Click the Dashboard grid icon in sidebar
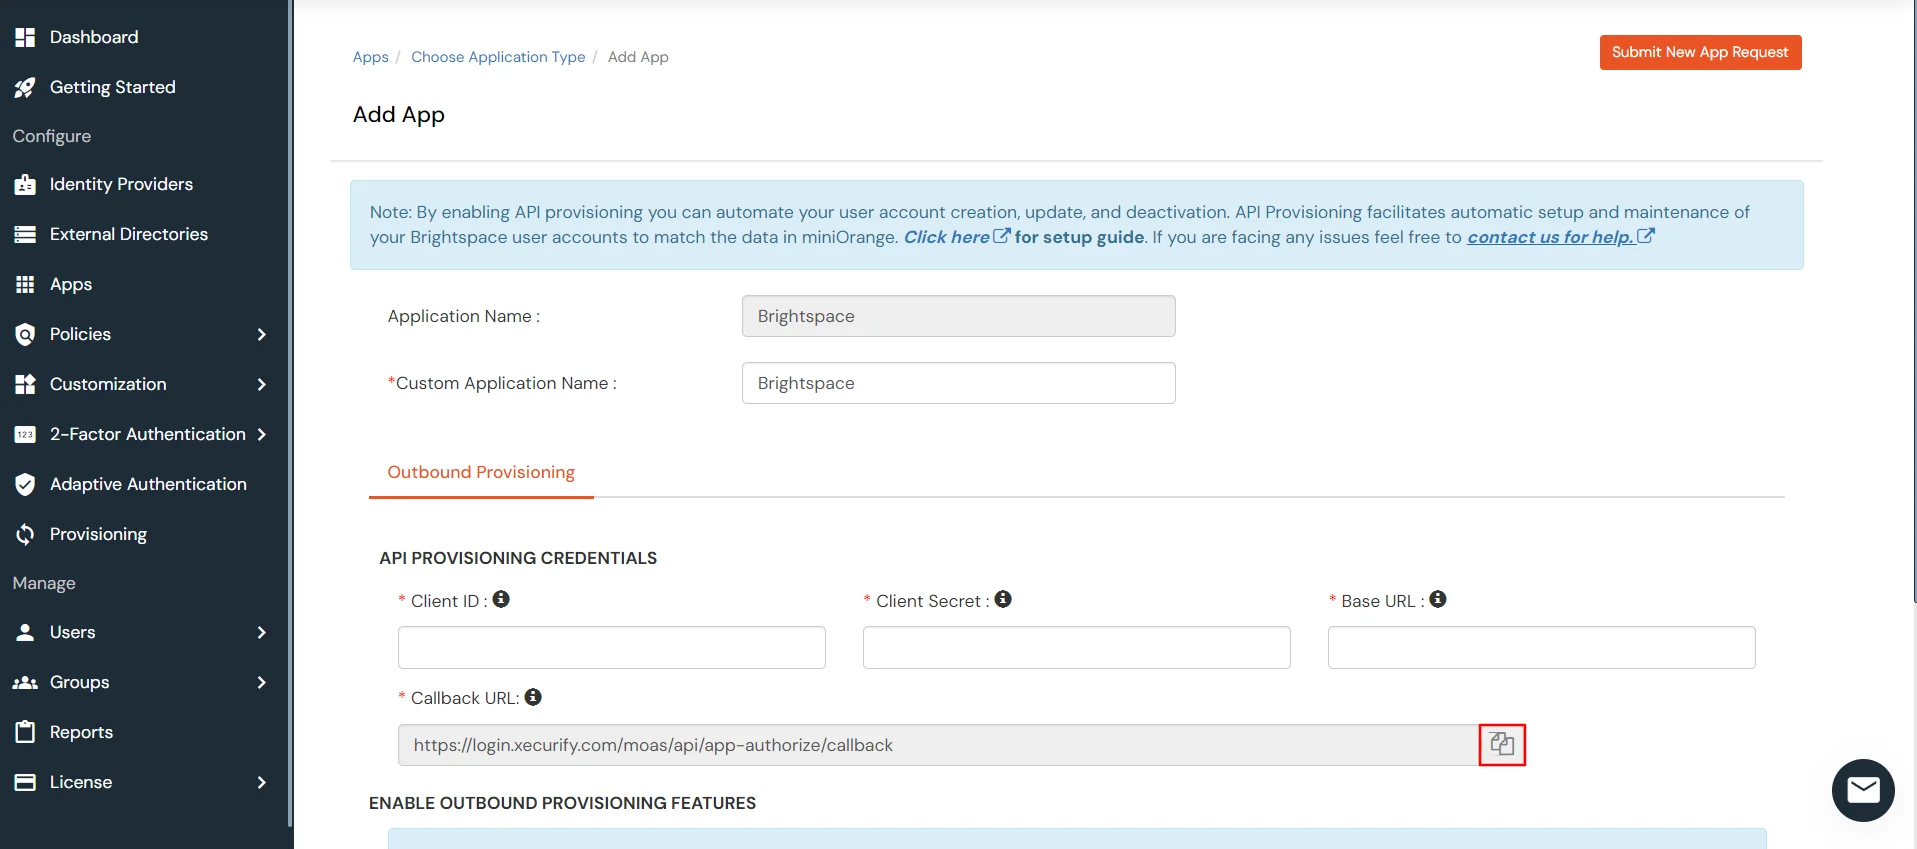The height and width of the screenshot is (849, 1917). [x=25, y=37]
